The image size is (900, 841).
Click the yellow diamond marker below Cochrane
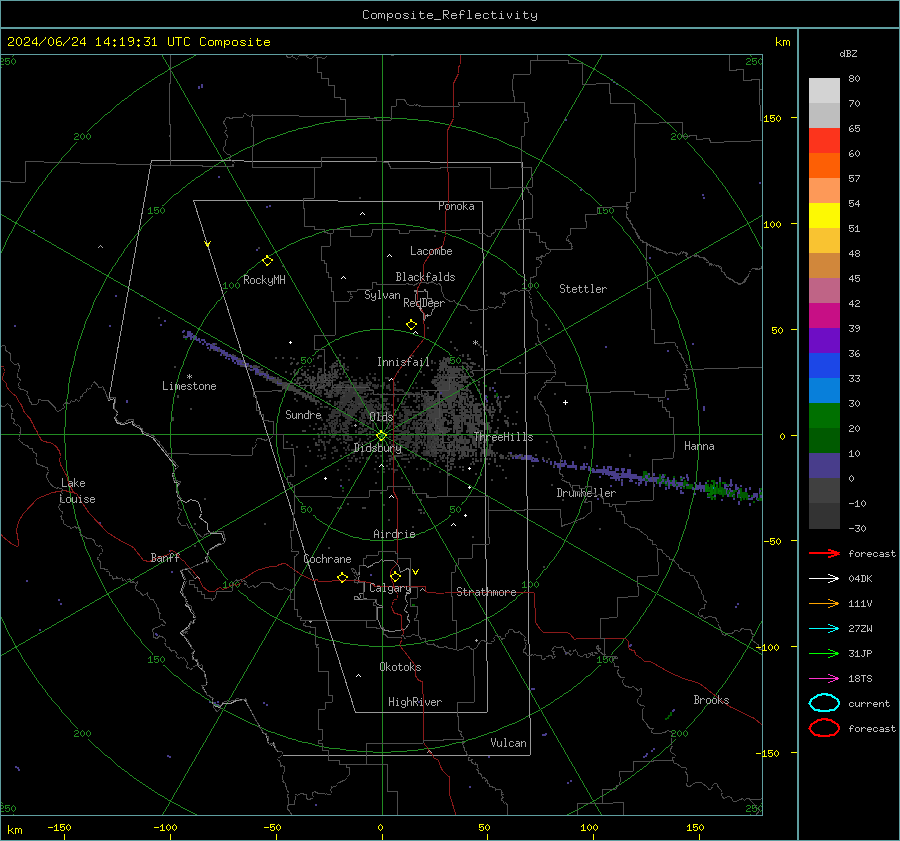point(343,577)
